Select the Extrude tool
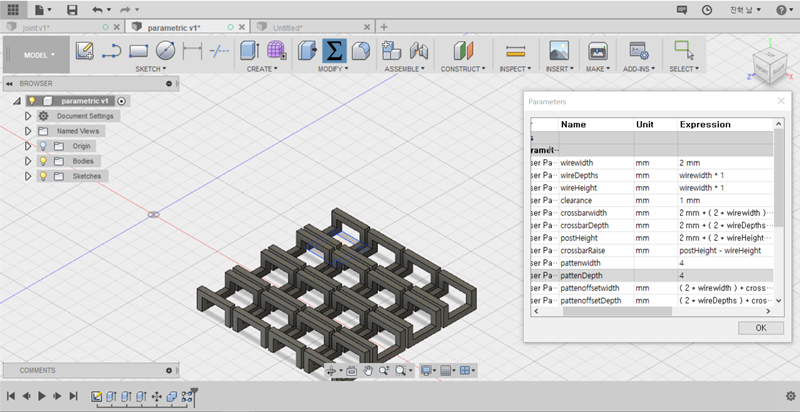 pos(249,50)
